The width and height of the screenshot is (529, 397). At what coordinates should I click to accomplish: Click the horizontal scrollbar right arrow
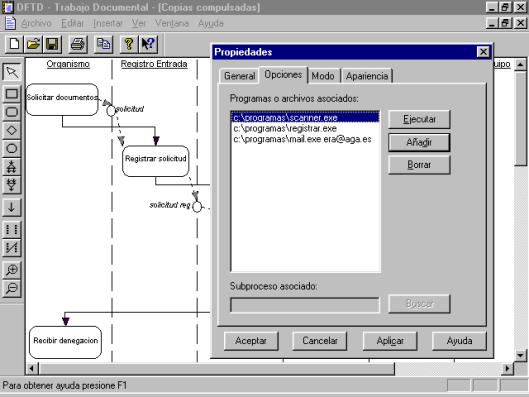[x=507, y=369]
